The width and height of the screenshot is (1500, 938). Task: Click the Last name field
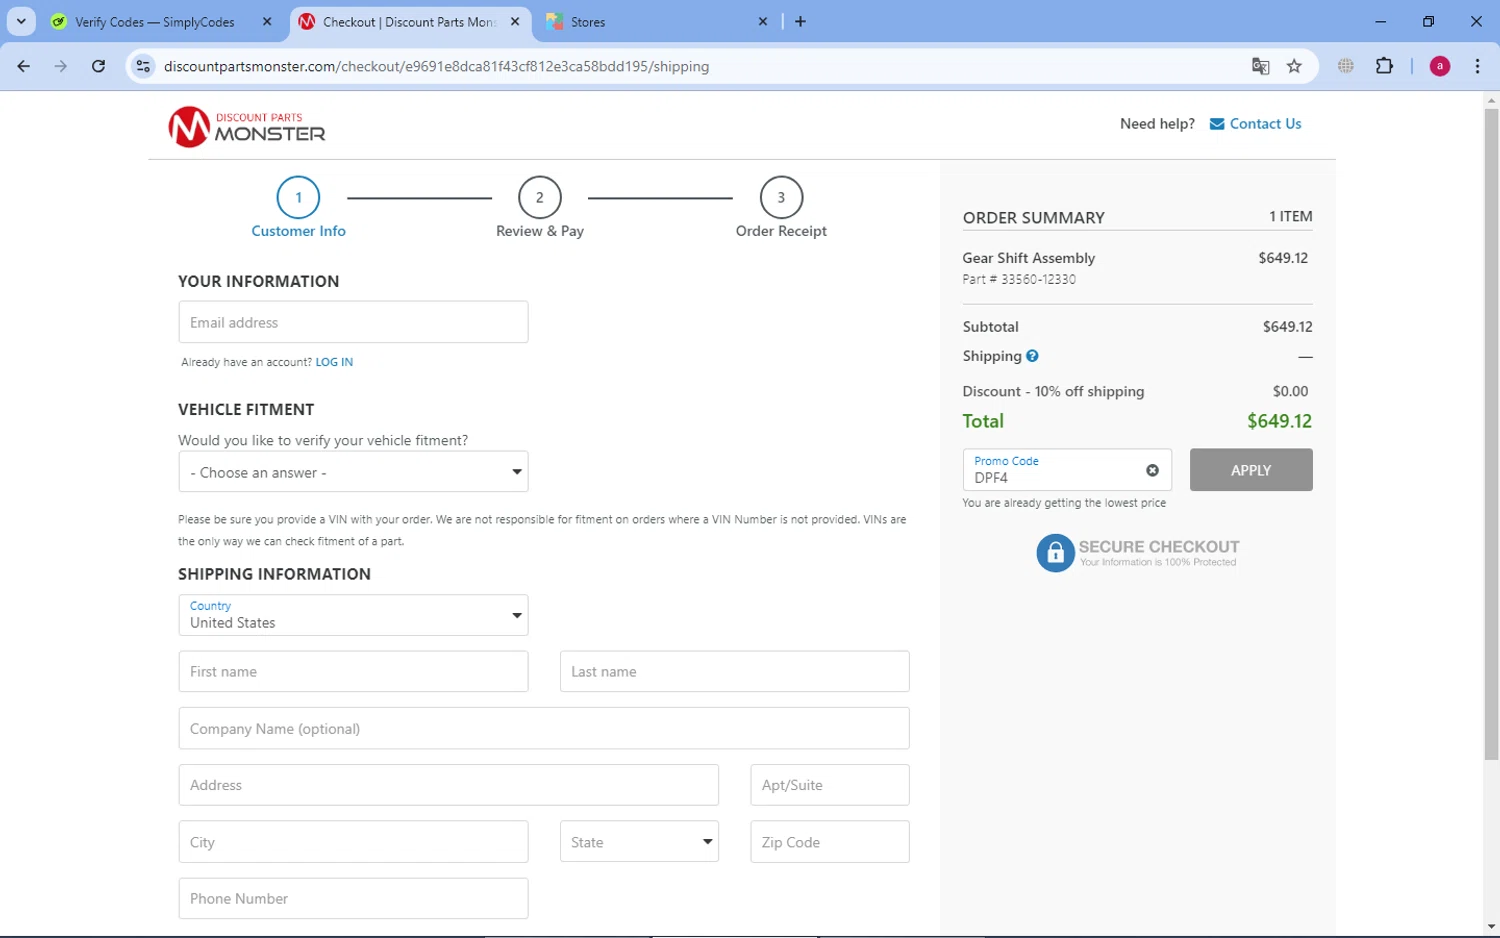pyautogui.click(x=734, y=671)
